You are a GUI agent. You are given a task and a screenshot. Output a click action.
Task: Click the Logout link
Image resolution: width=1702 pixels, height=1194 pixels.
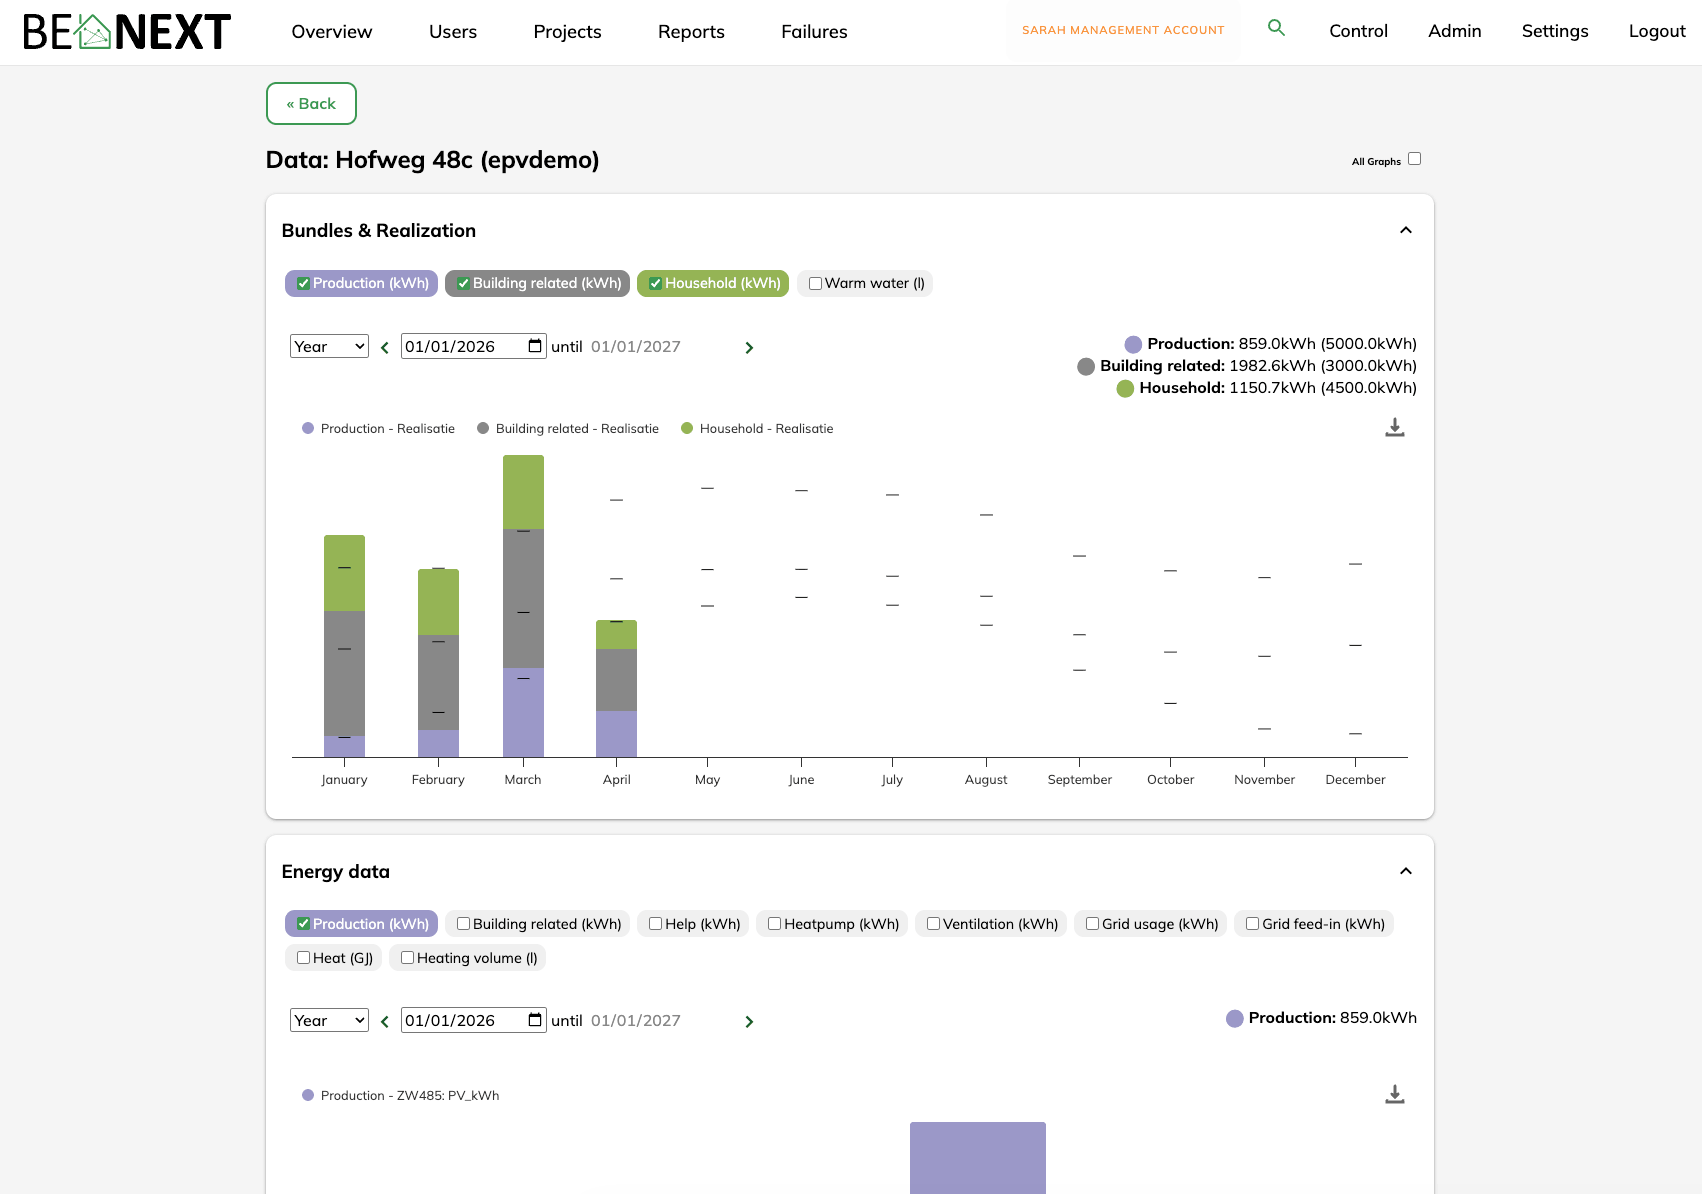(1656, 31)
